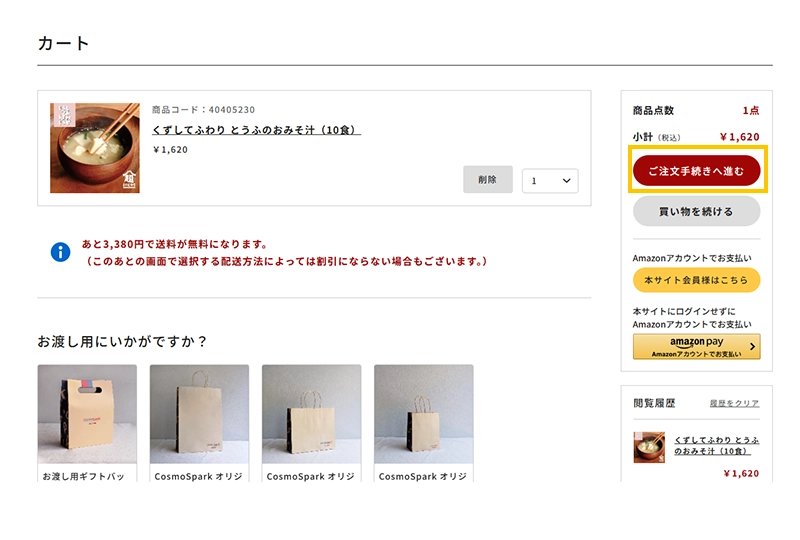Click 履歴をクリア link

pos(734,403)
